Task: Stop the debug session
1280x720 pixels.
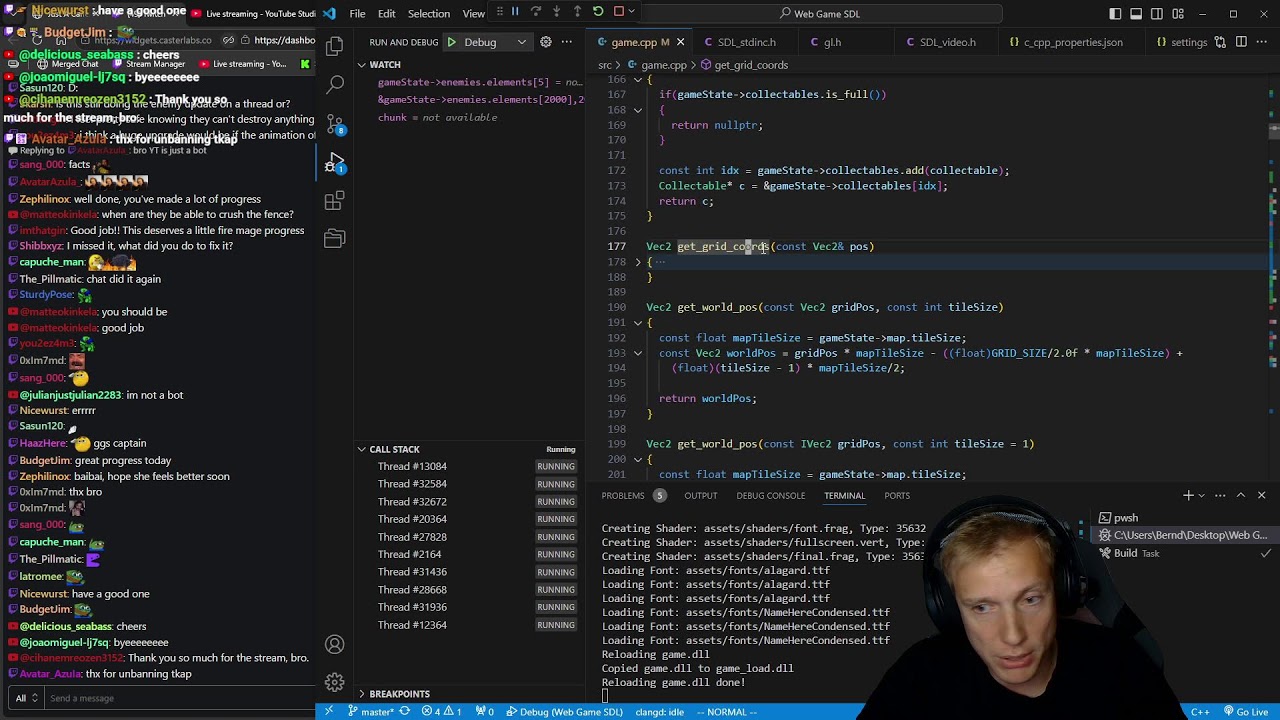Action: [619, 12]
